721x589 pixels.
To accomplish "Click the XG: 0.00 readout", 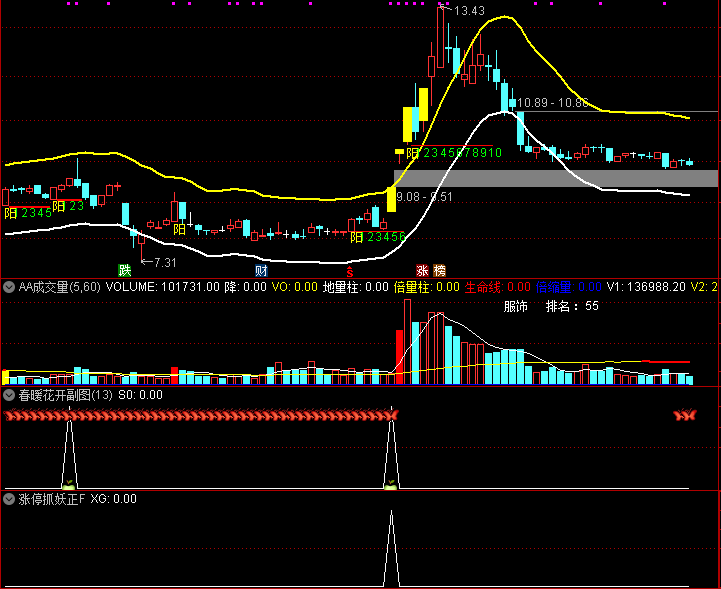I will click(114, 499).
